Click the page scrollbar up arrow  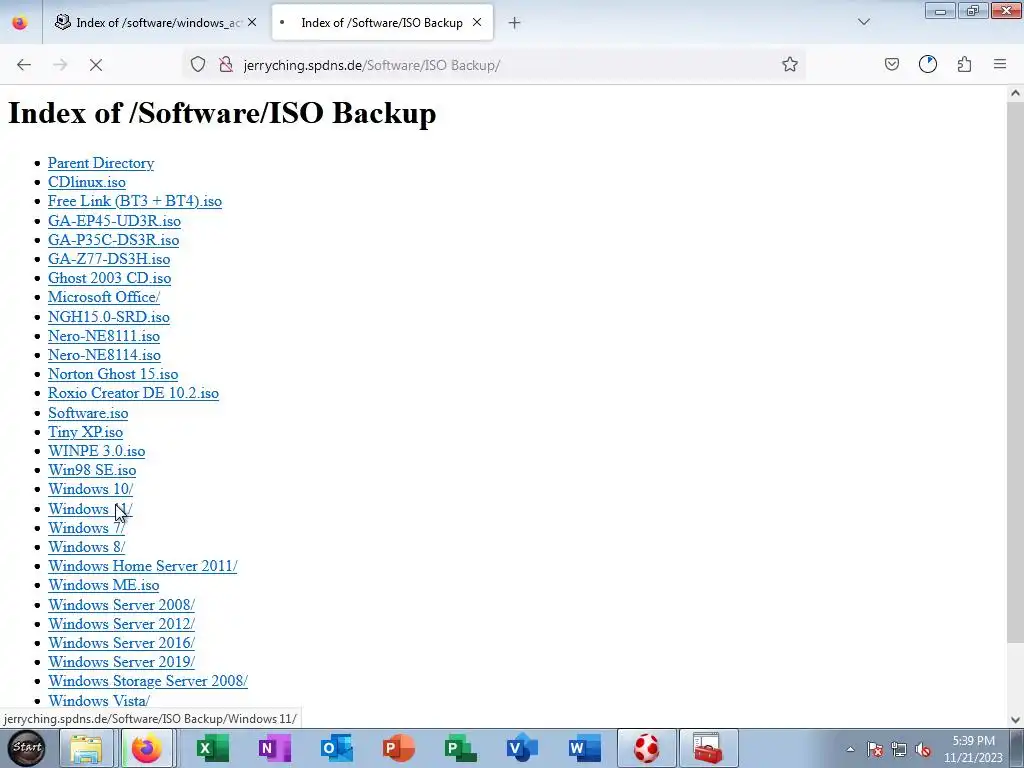coord(1015,93)
